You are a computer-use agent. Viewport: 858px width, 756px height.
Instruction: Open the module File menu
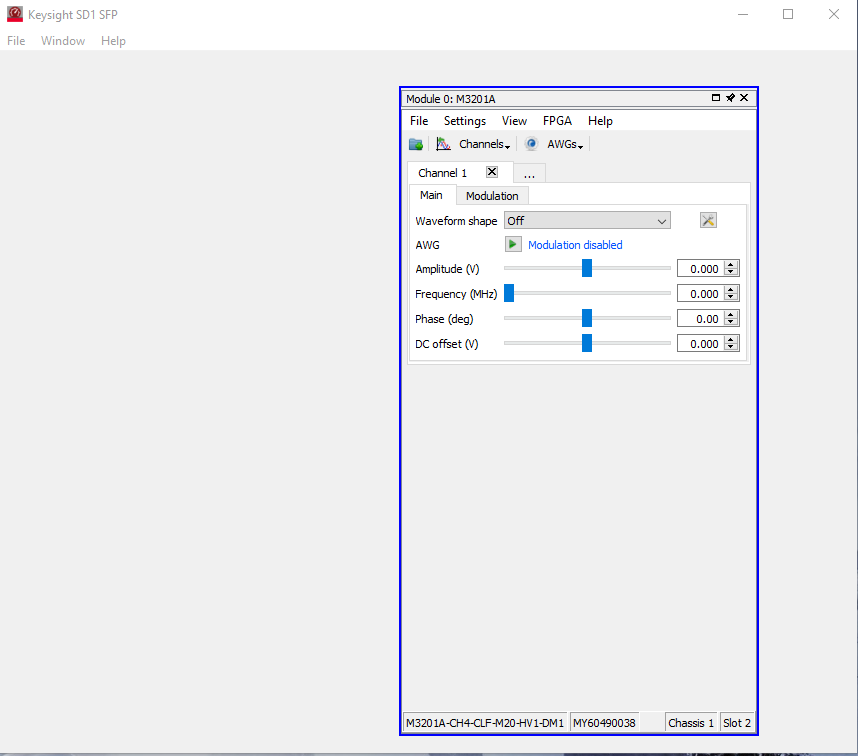click(x=419, y=121)
